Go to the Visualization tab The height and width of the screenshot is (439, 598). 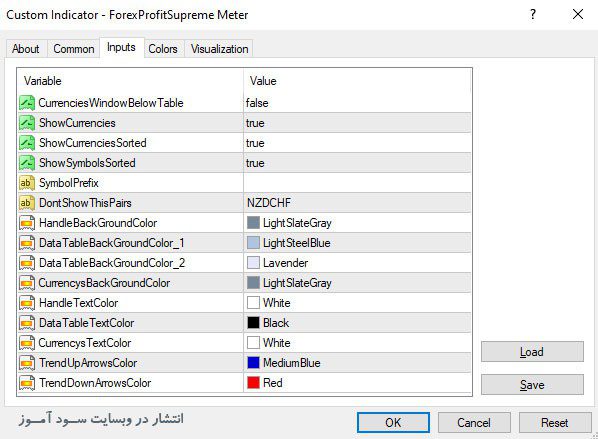pyautogui.click(x=219, y=49)
